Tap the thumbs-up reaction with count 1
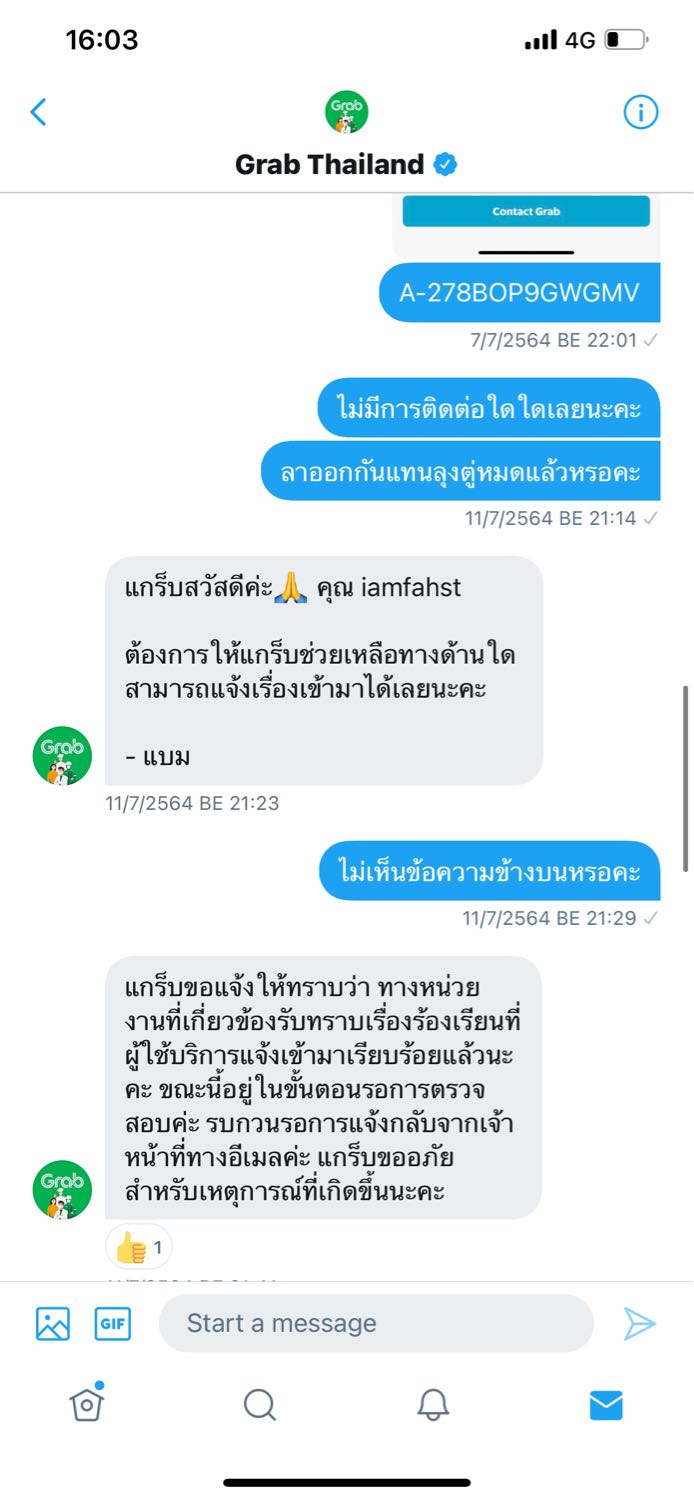This screenshot has width=694, height=1500. click(139, 1247)
